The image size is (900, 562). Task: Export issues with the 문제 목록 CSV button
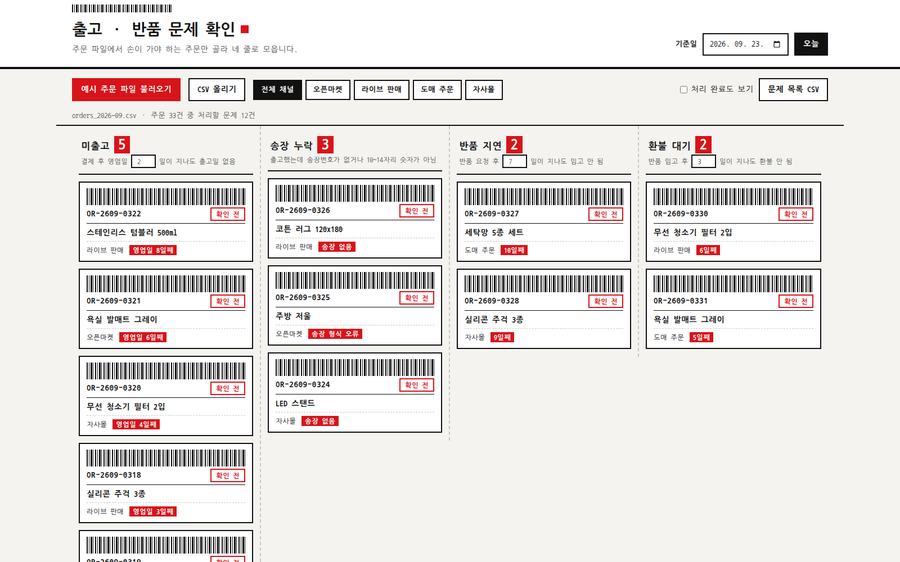pyautogui.click(x=793, y=90)
